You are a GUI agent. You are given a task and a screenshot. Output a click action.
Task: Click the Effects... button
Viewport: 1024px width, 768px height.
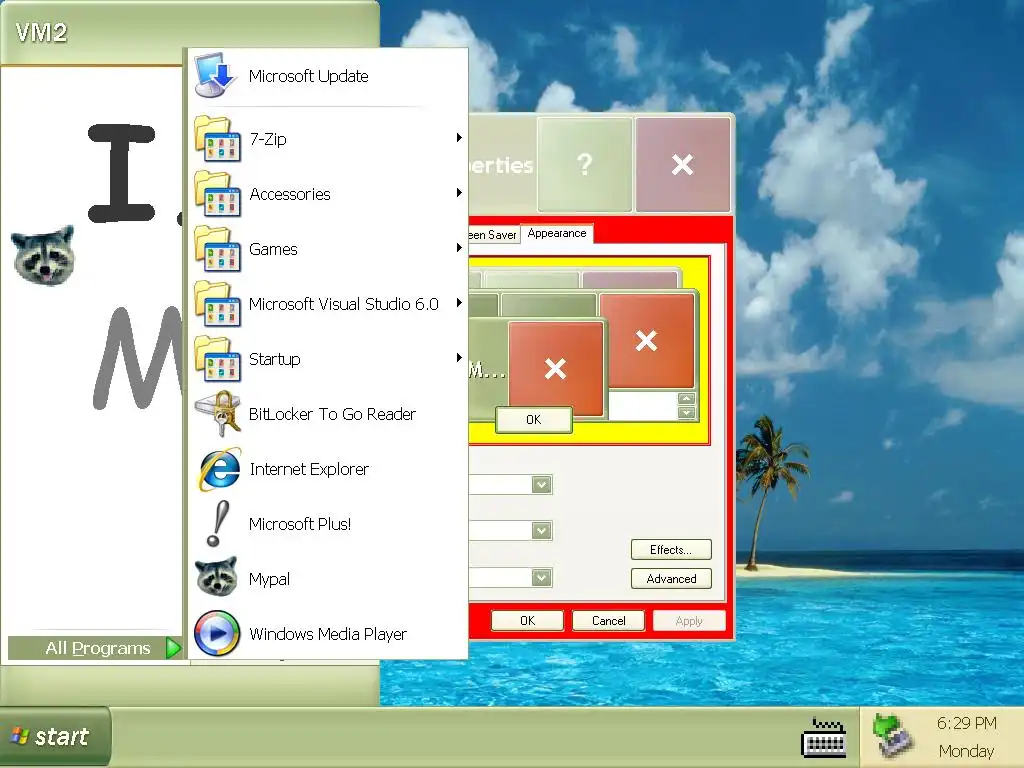671,550
